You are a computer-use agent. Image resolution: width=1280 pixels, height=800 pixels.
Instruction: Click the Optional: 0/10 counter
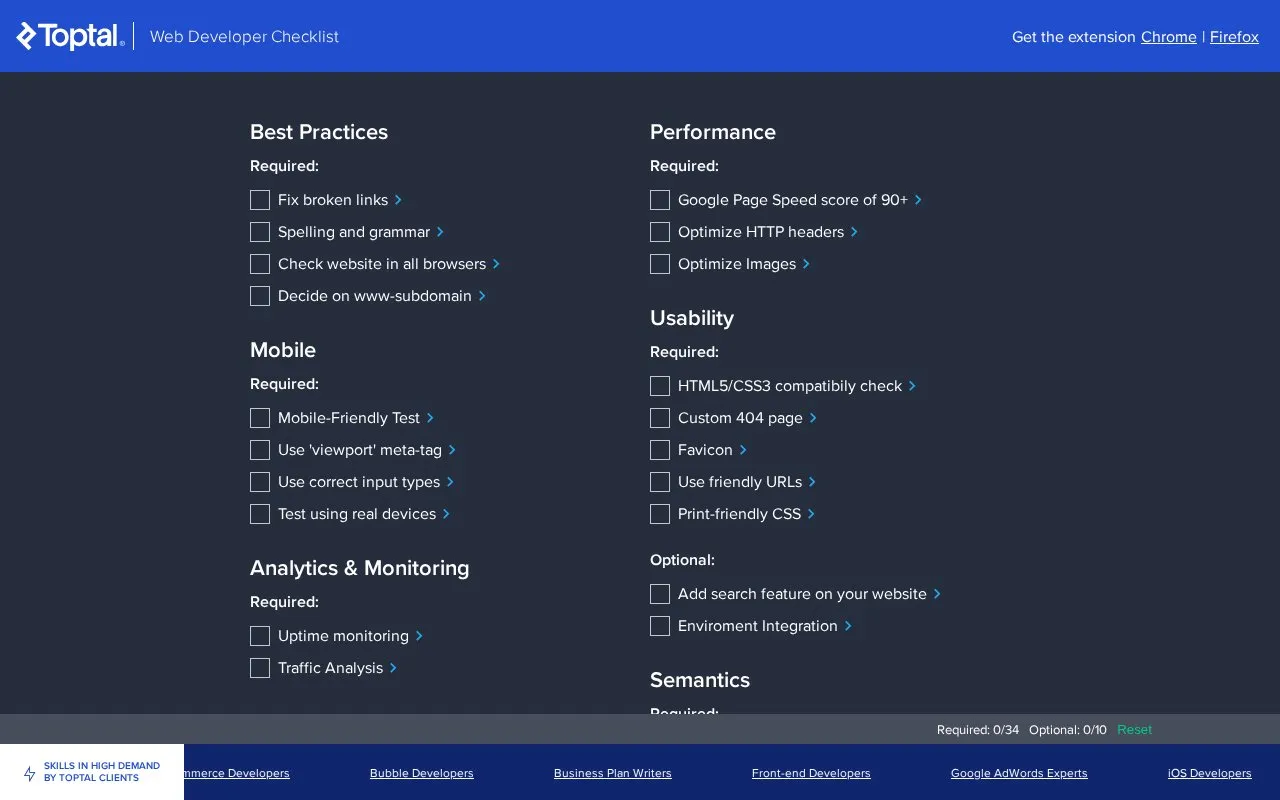[1068, 730]
